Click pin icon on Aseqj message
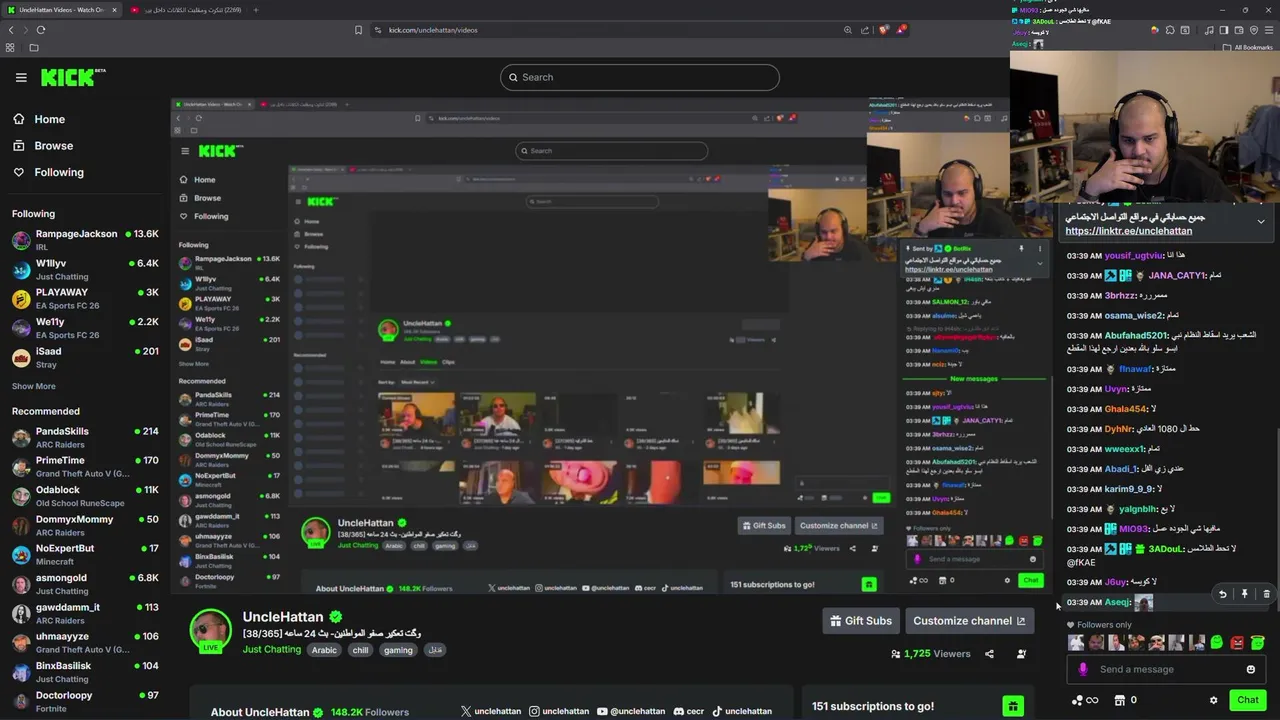1280x720 pixels. (1244, 594)
